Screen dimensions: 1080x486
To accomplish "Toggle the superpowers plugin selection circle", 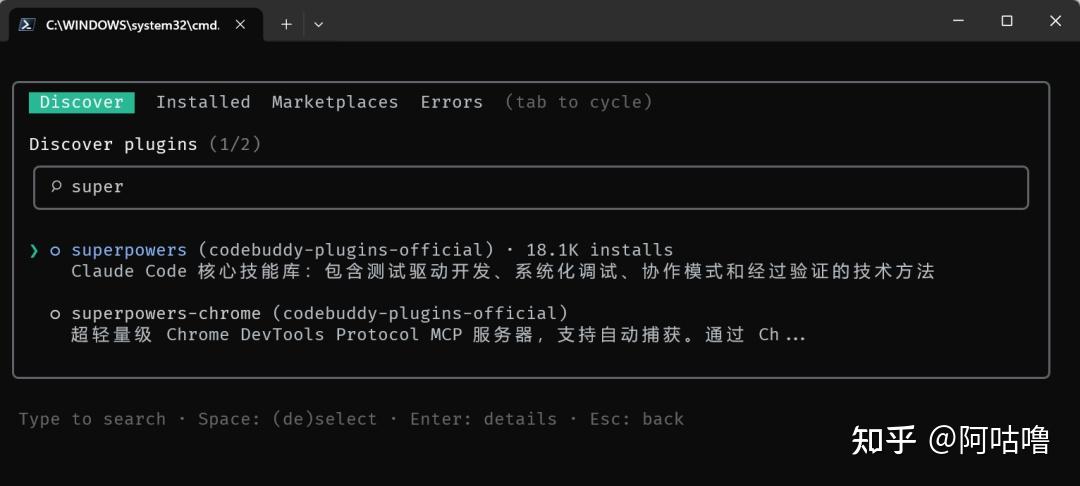I will [x=55, y=250].
